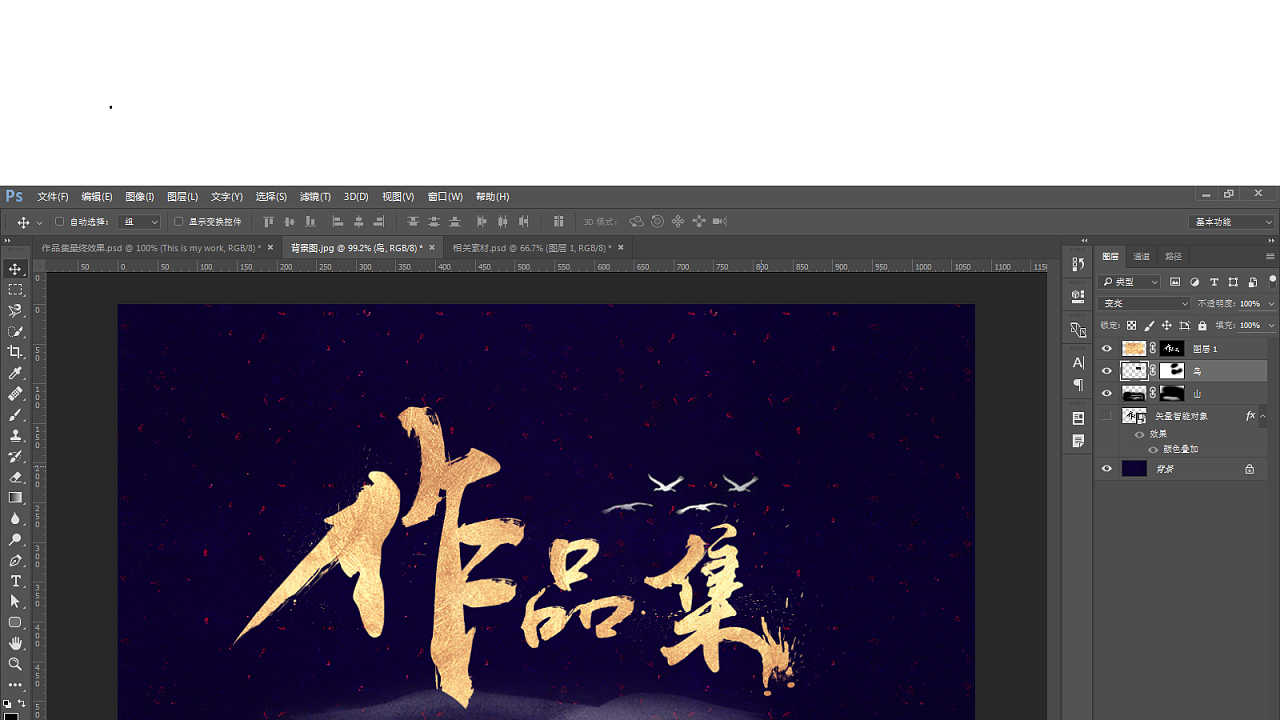Screen dimensions: 1280x720
Task: Open the layer filter 类型 dropdown
Action: (x=1130, y=282)
